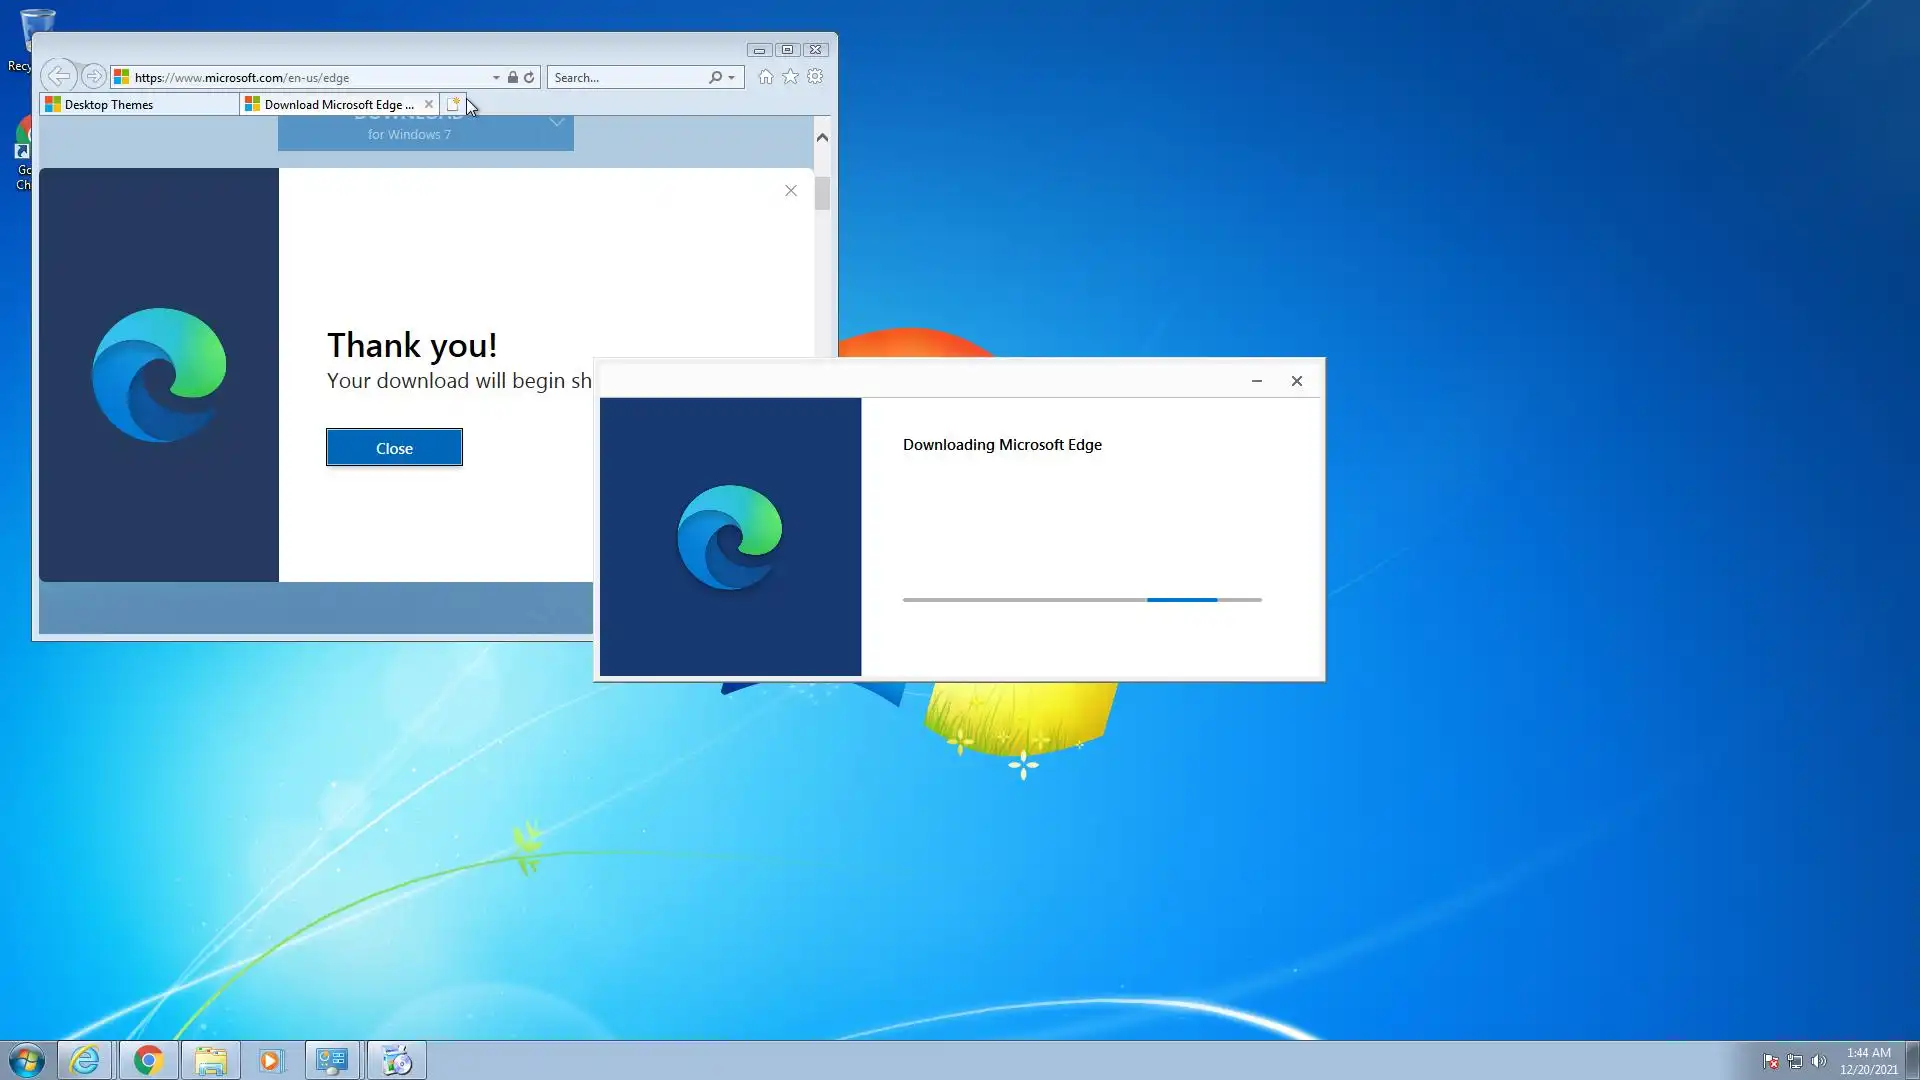This screenshot has width=1920, height=1080.
Task: Open the Home page icon
Action: [x=765, y=76]
